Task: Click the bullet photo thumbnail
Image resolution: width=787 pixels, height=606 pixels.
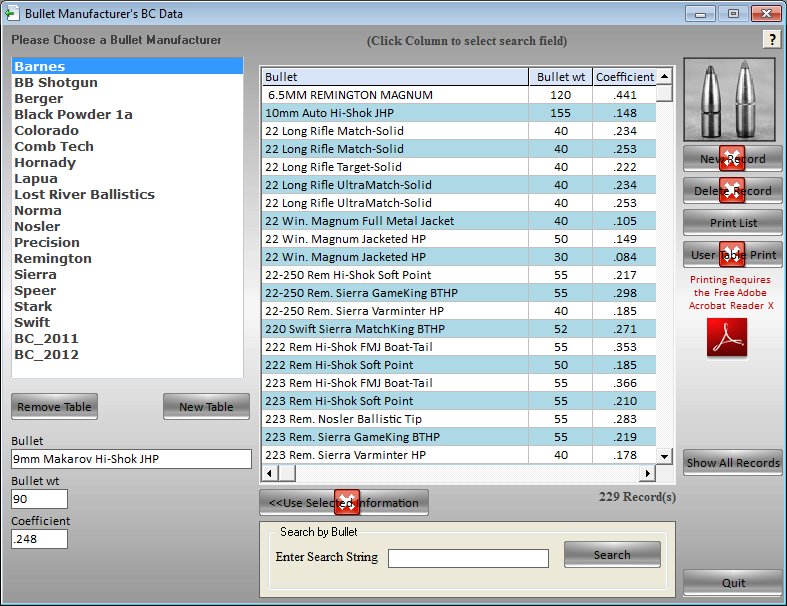Action: click(x=729, y=99)
